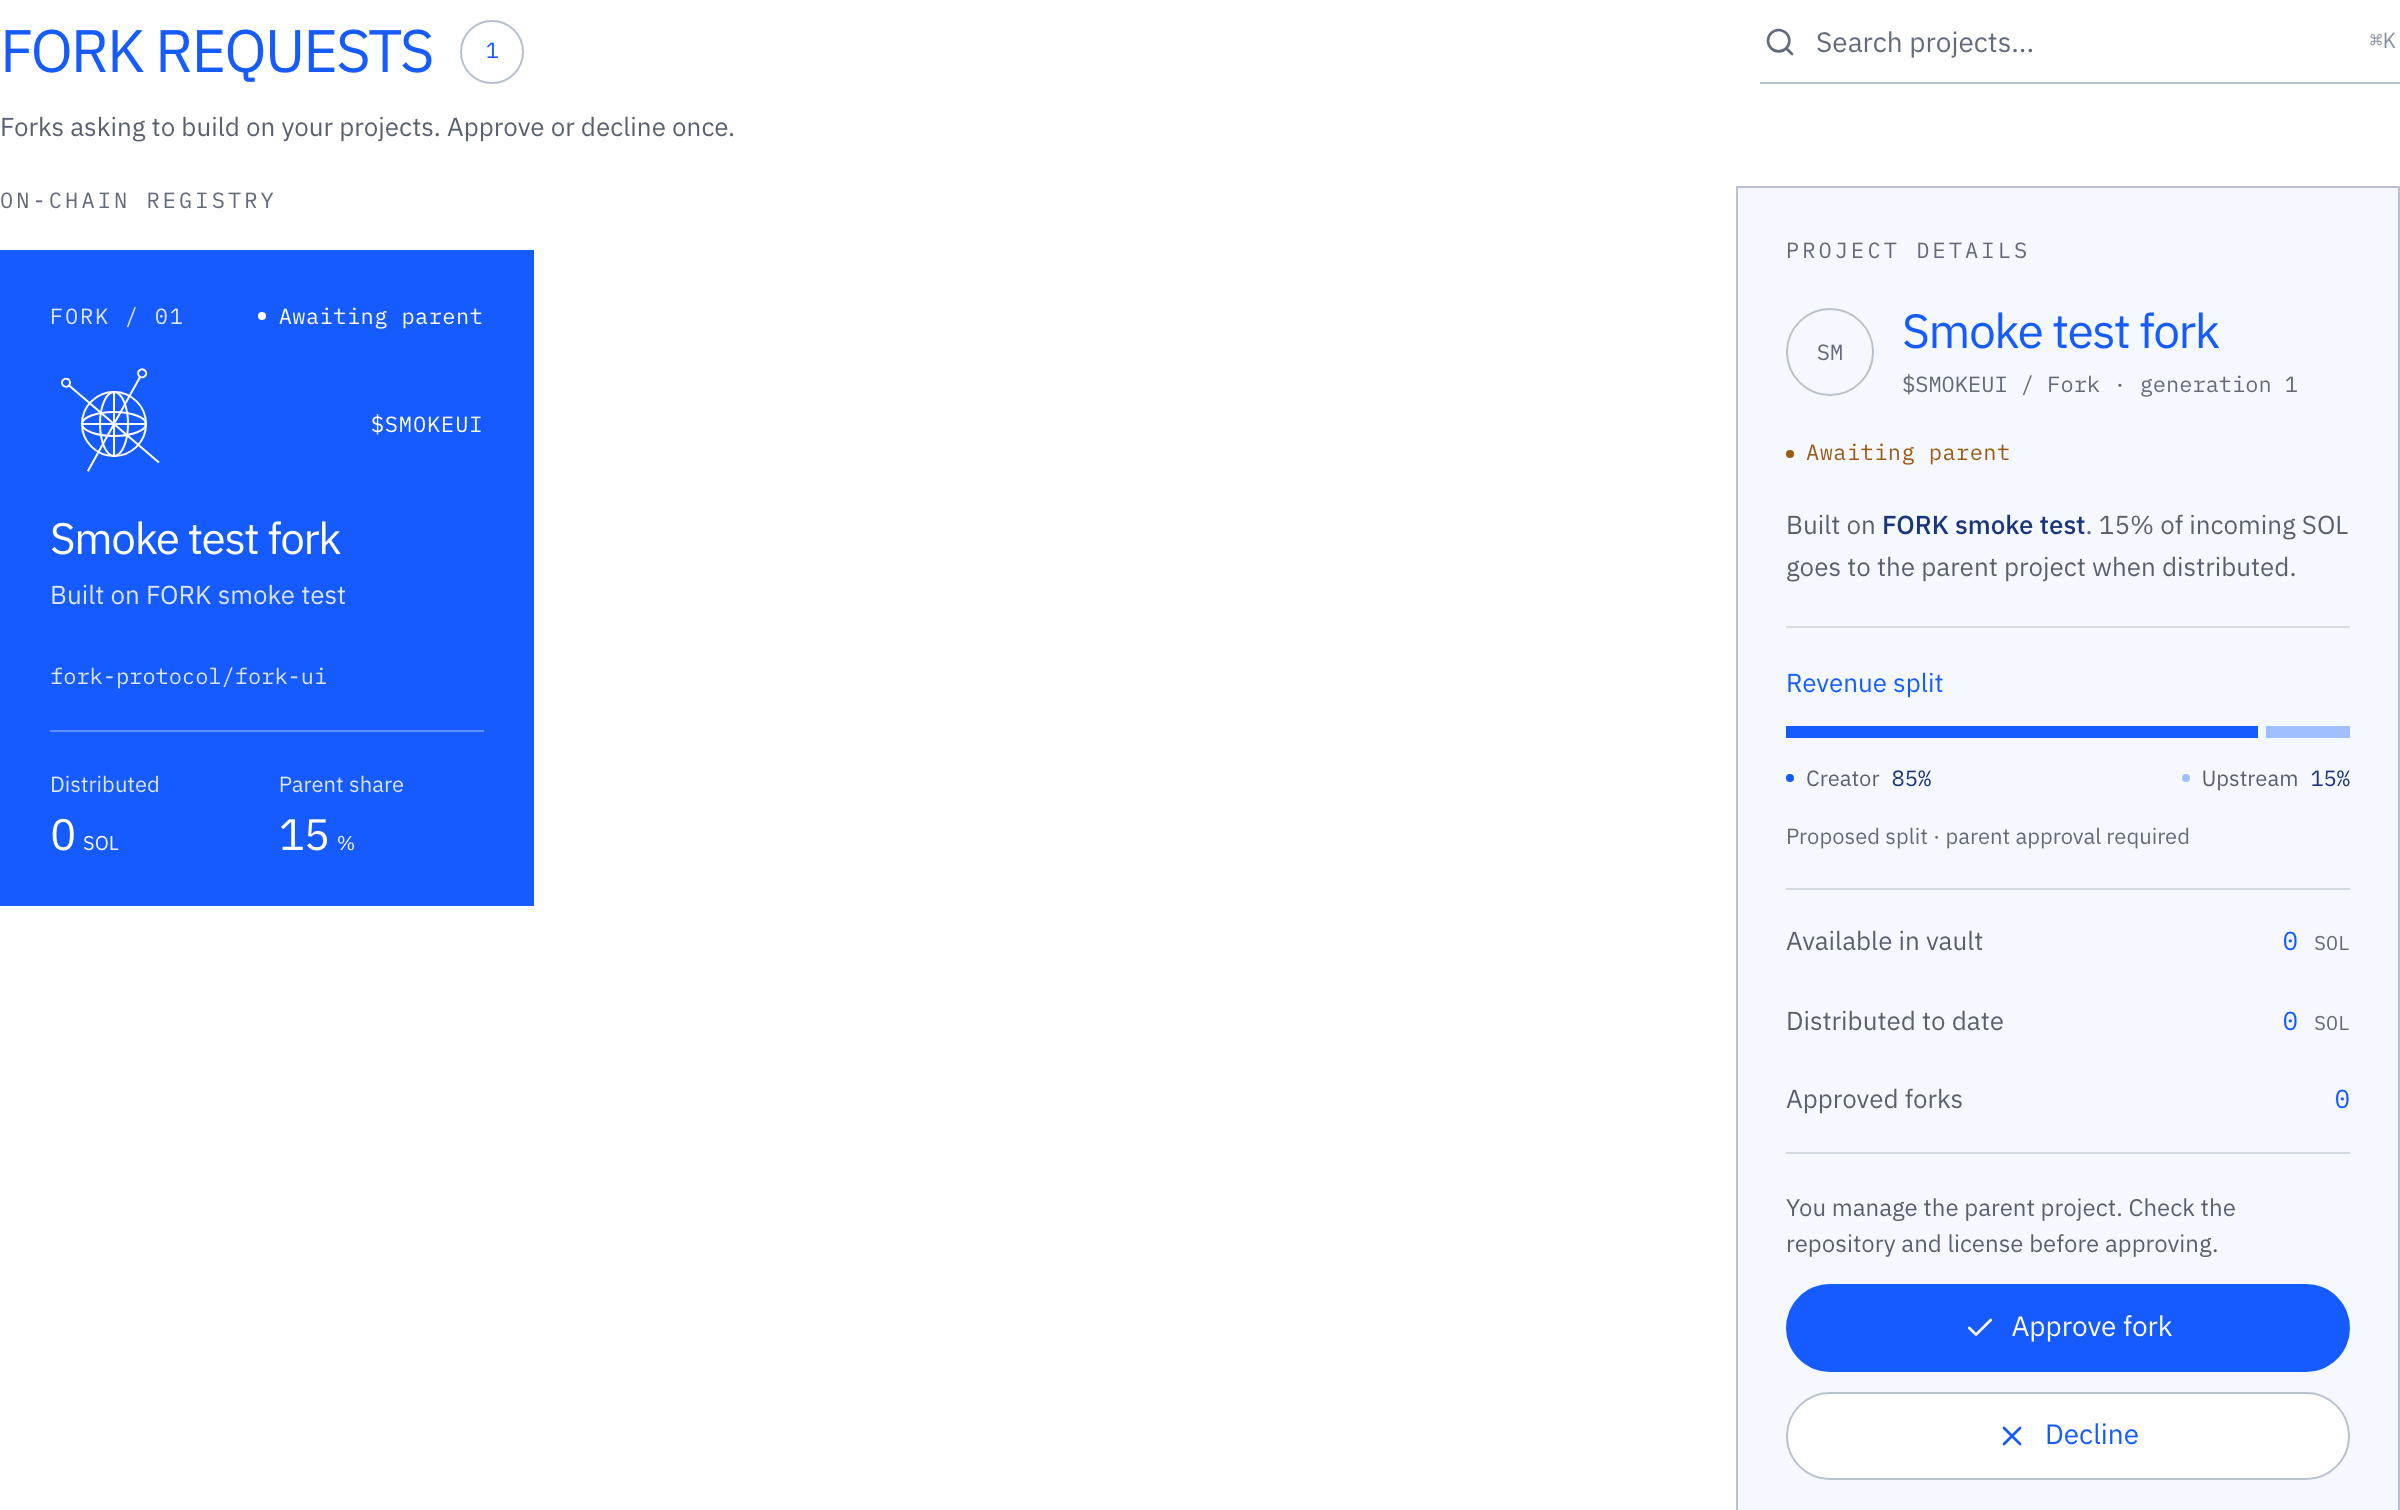Image resolution: width=2400 pixels, height=1510 pixels.
Task: Click the search magnifier icon
Action: [1780, 42]
